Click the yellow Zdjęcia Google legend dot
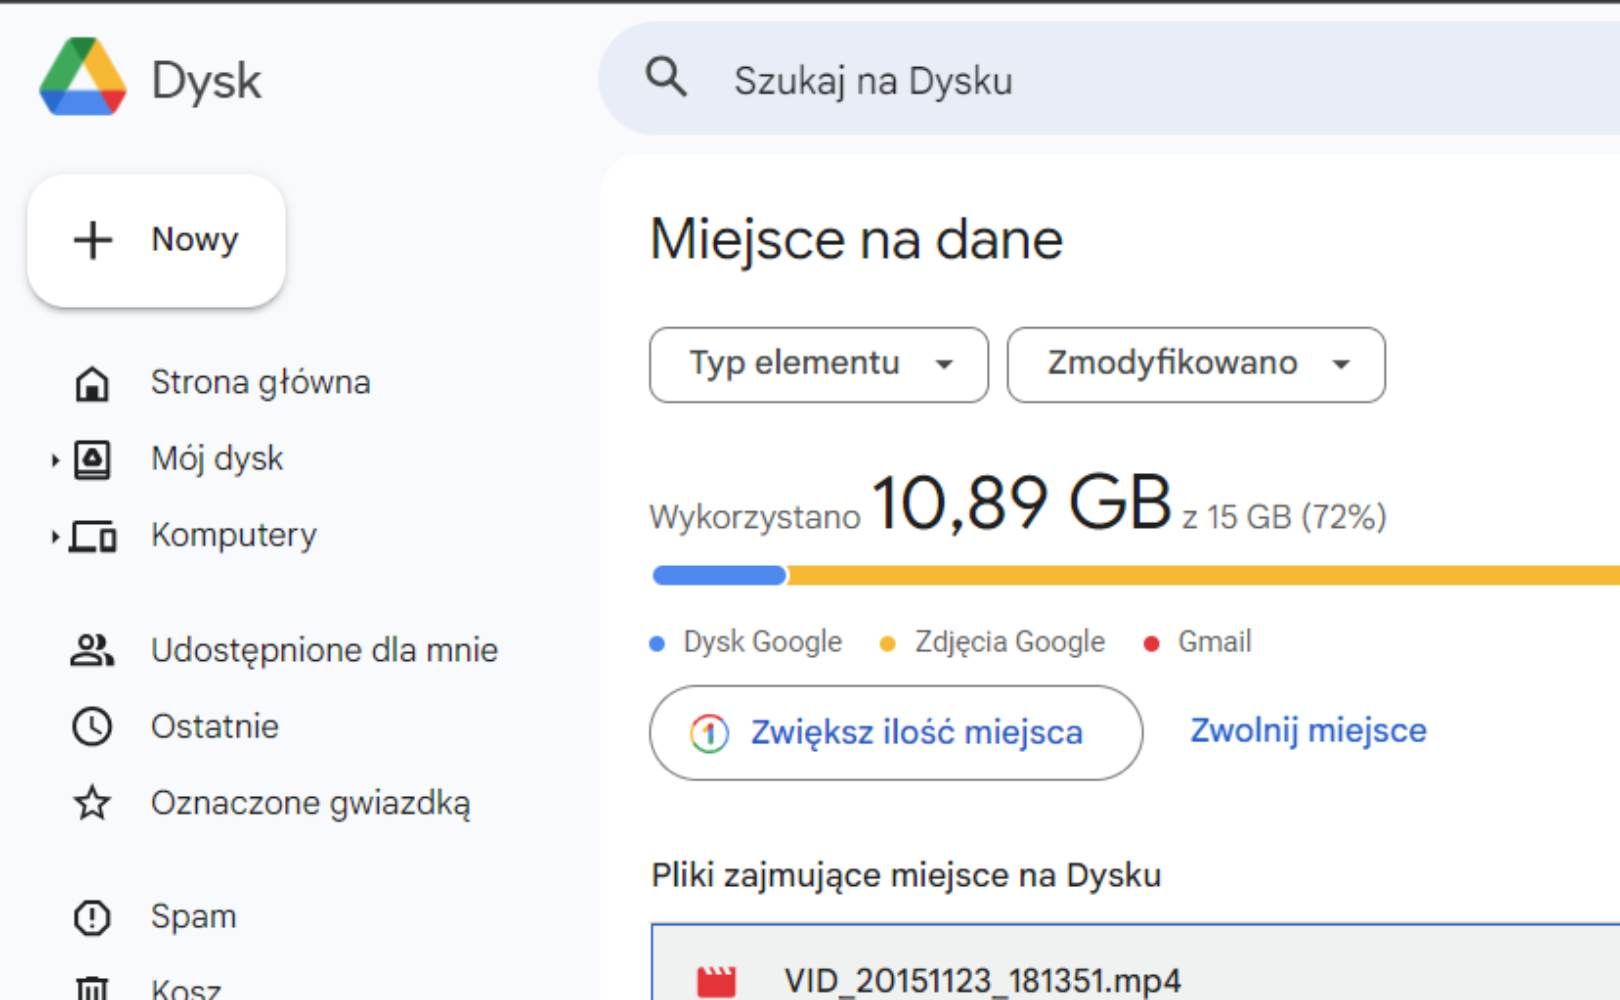This screenshot has height=1000, width=1620. [887, 644]
